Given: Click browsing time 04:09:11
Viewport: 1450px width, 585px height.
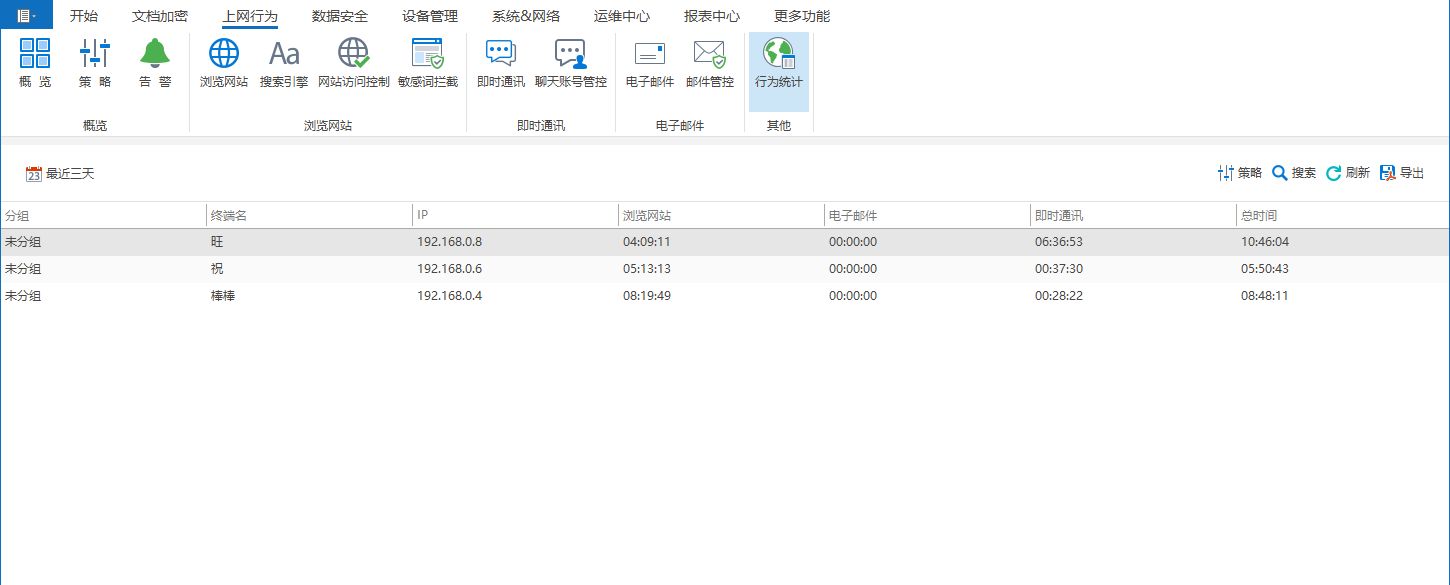Looking at the screenshot, I should click(647, 242).
